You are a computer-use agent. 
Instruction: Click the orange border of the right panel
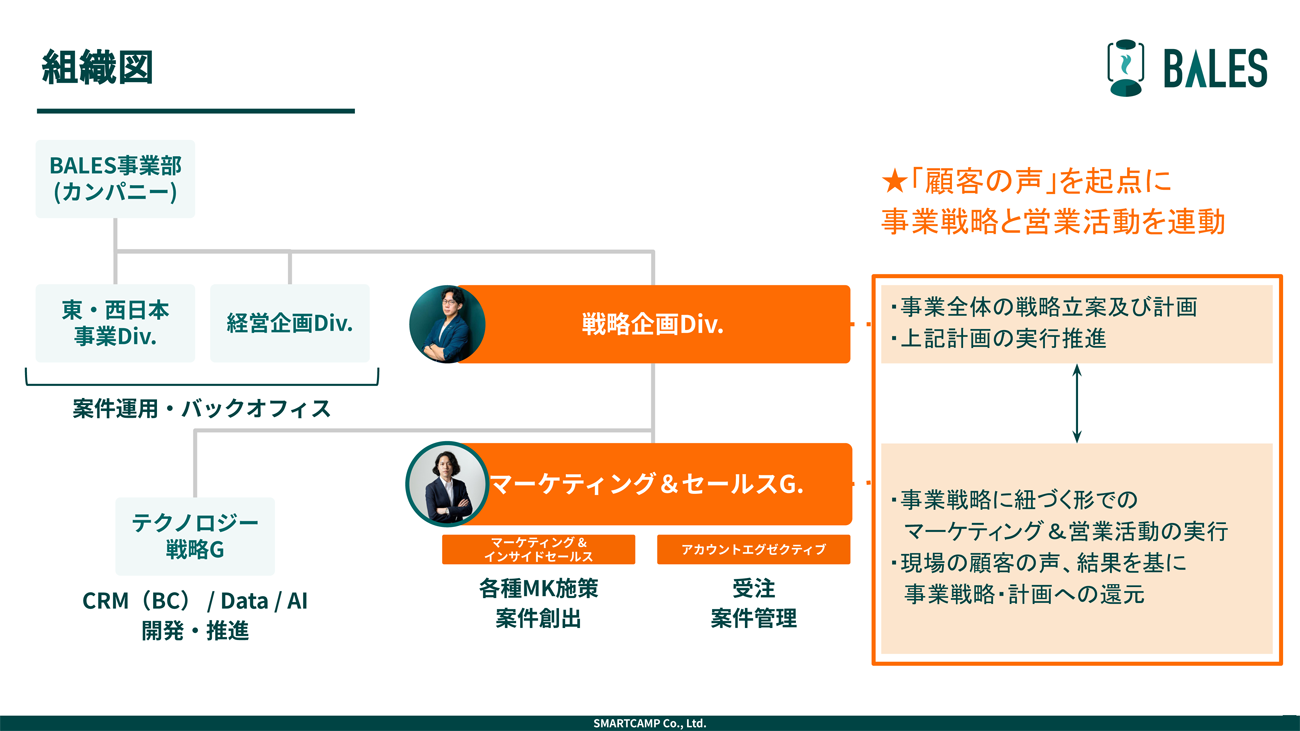(1075, 276)
